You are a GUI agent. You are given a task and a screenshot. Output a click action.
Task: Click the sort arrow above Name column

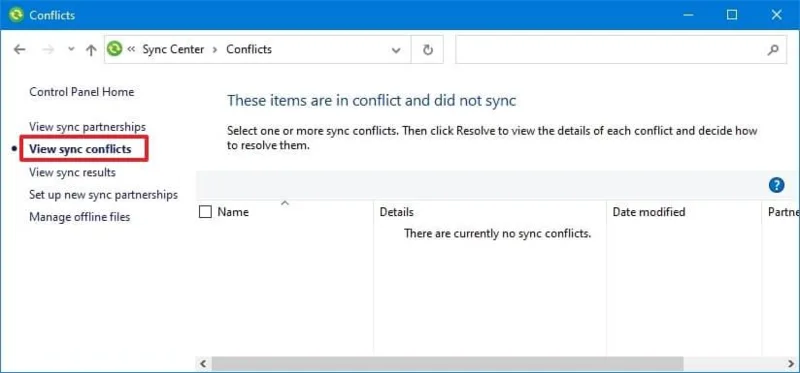click(285, 203)
